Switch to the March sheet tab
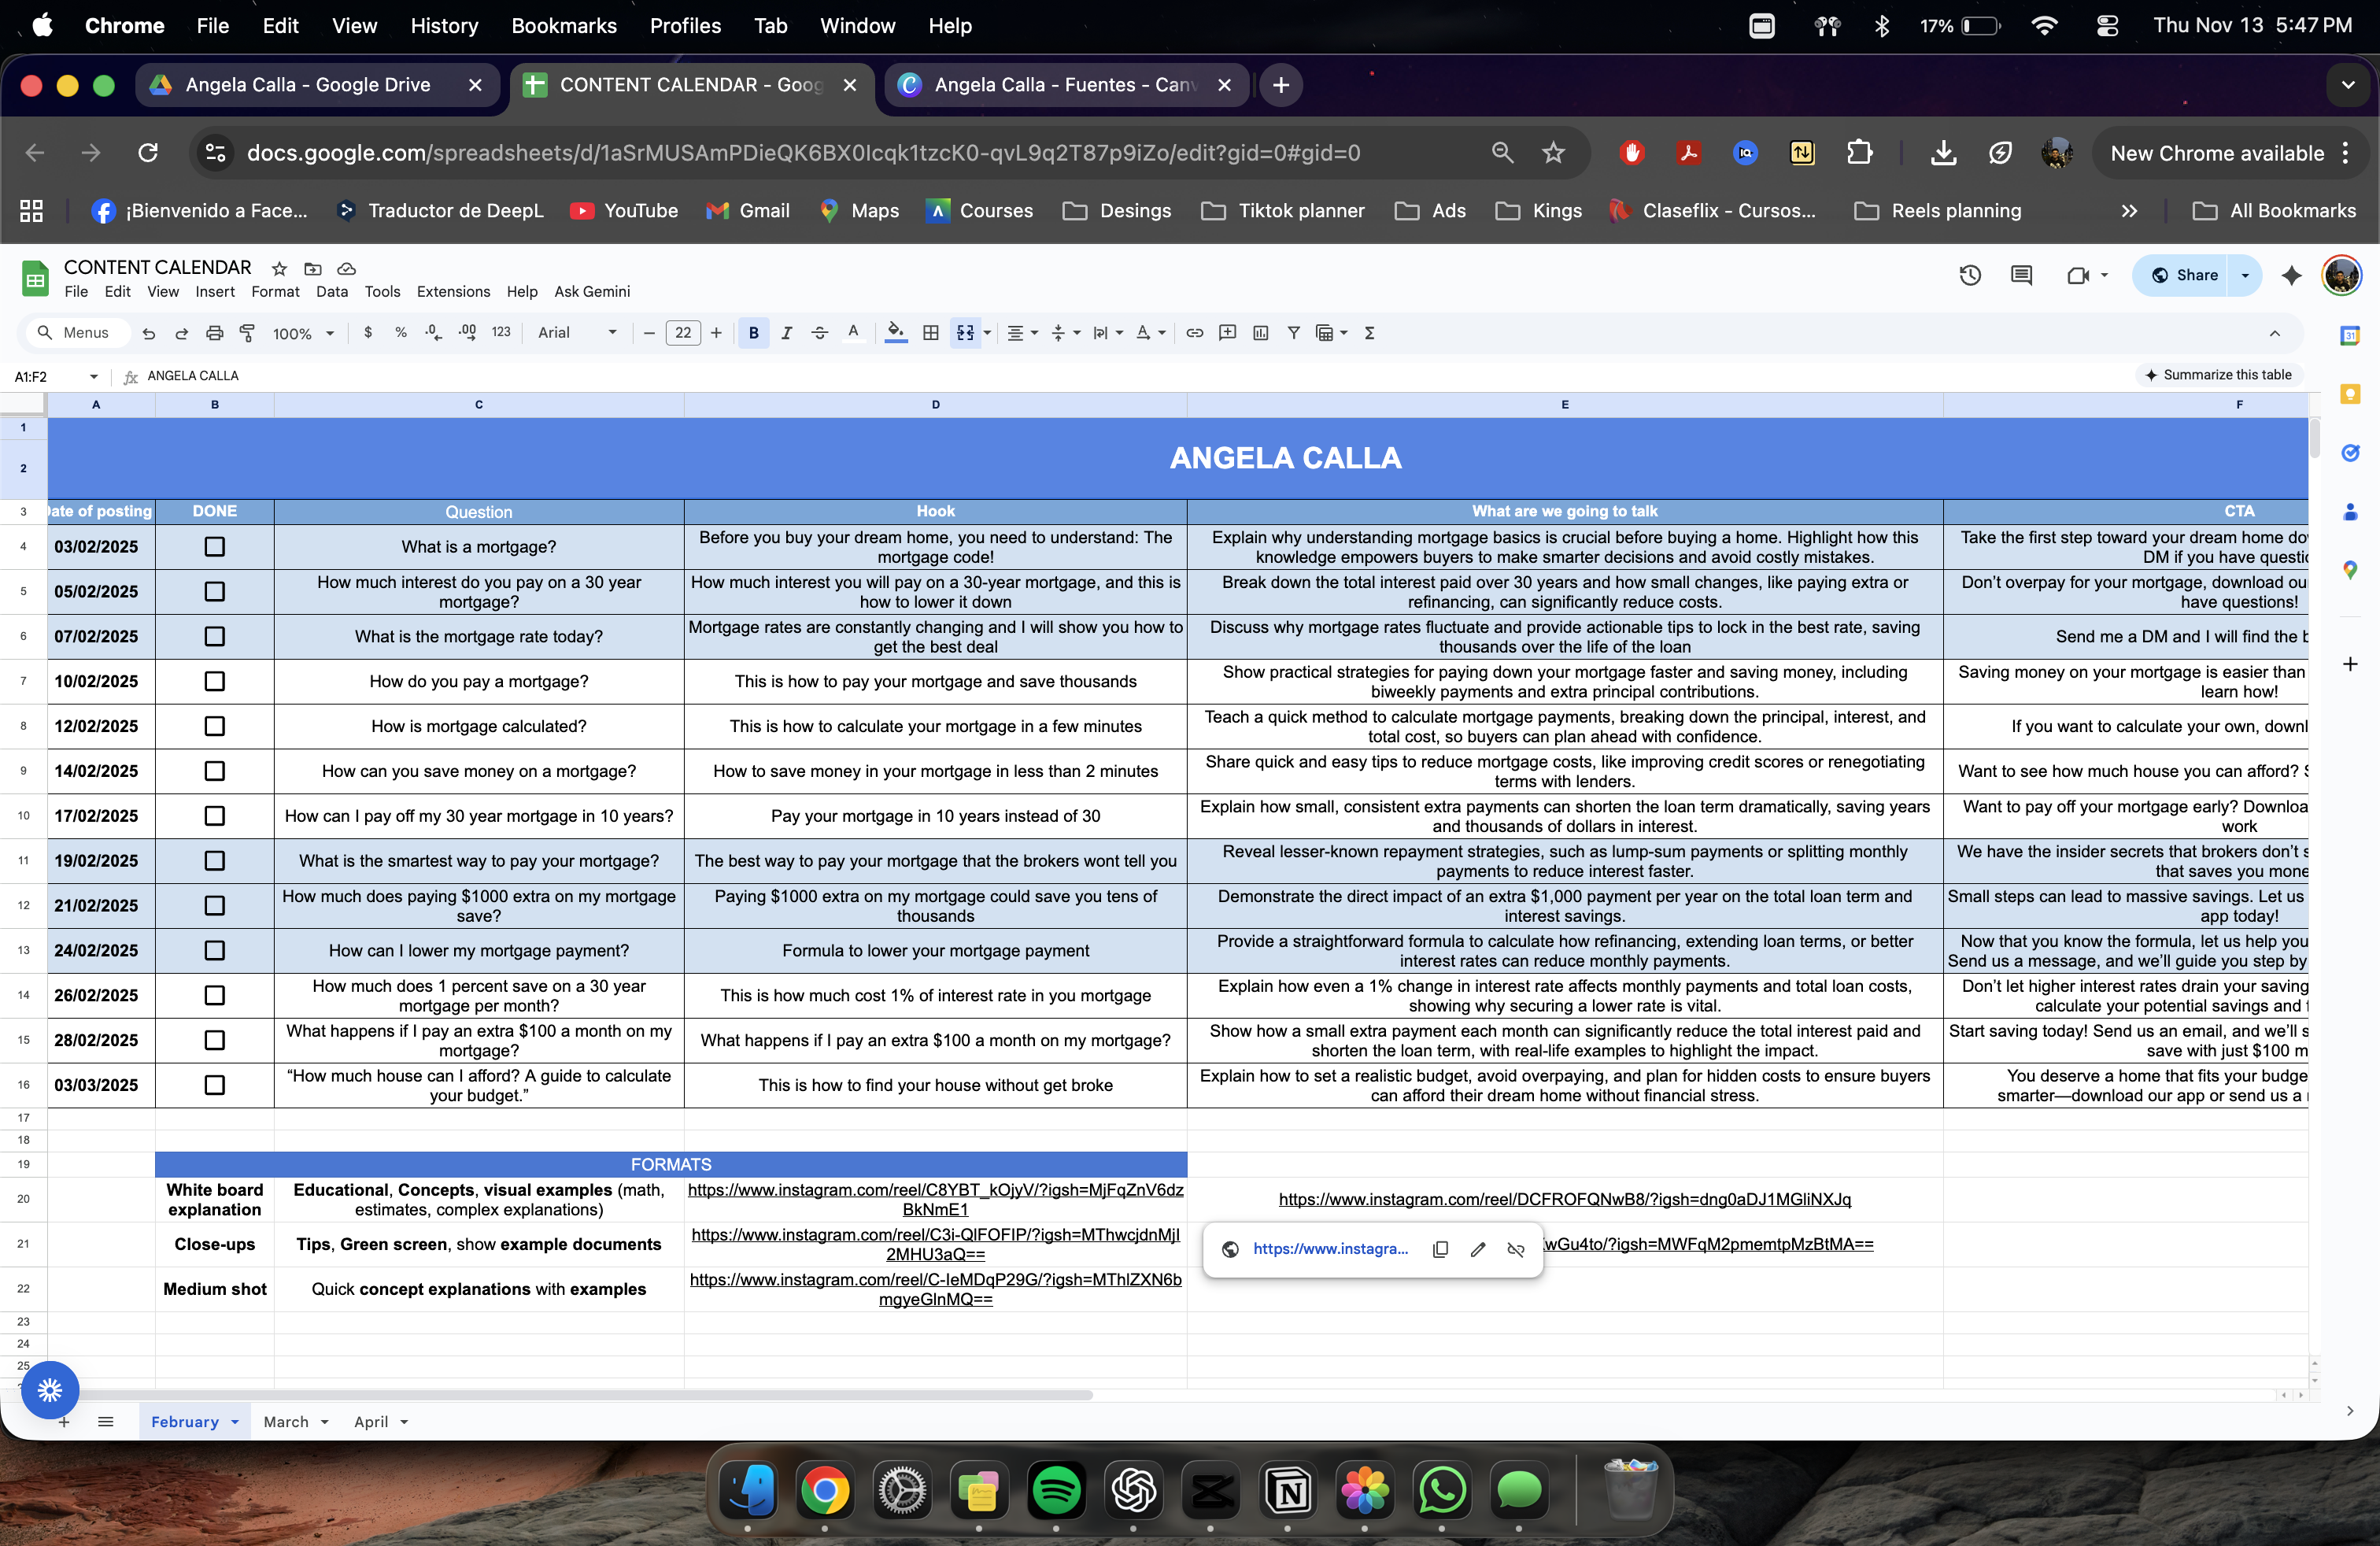The height and width of the screenshot is (1546, 2380). click(x=286, y=1422)
